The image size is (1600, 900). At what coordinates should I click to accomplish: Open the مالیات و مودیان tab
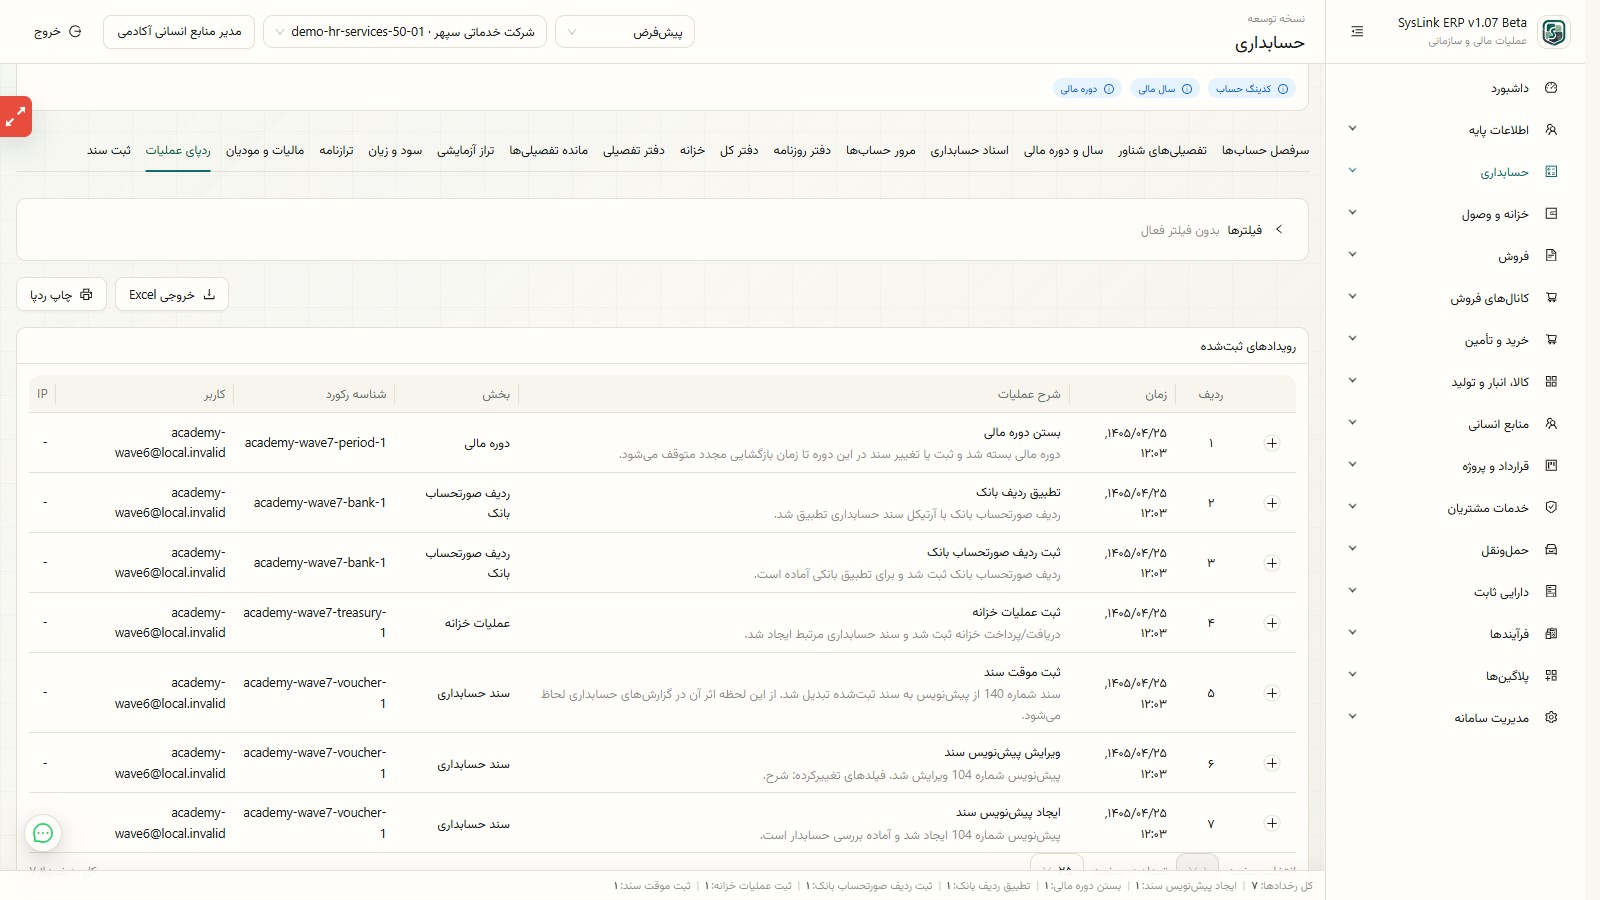(x=265, y=151)
